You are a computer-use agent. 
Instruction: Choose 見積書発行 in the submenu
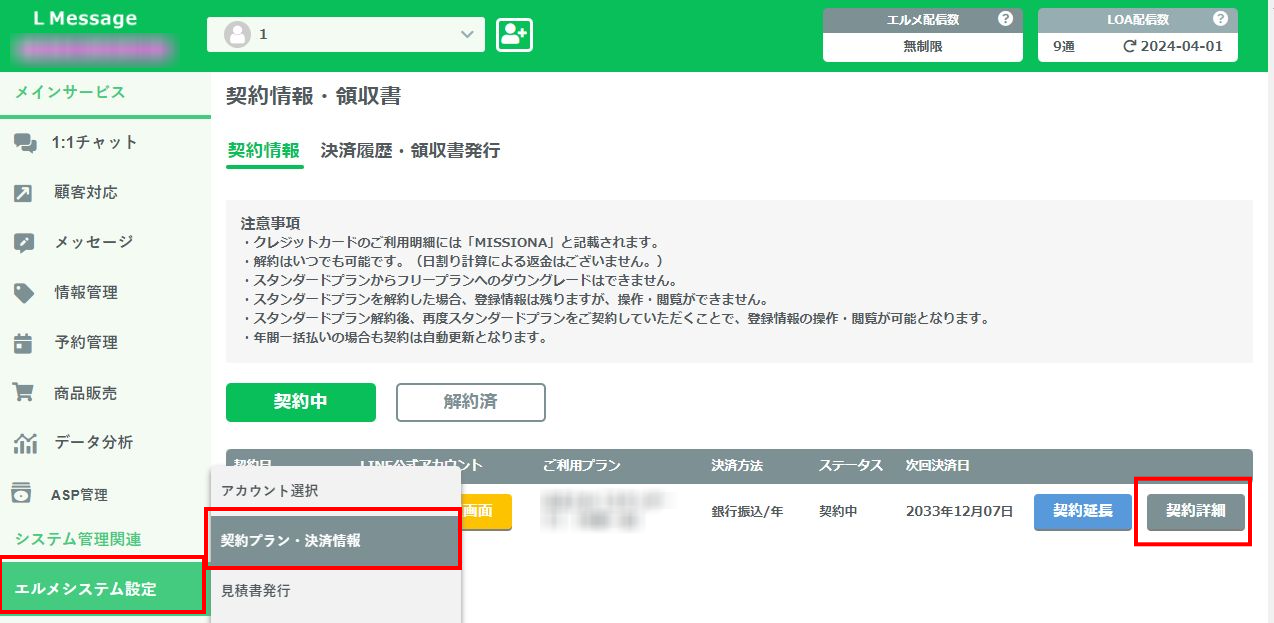pos(256,591)
